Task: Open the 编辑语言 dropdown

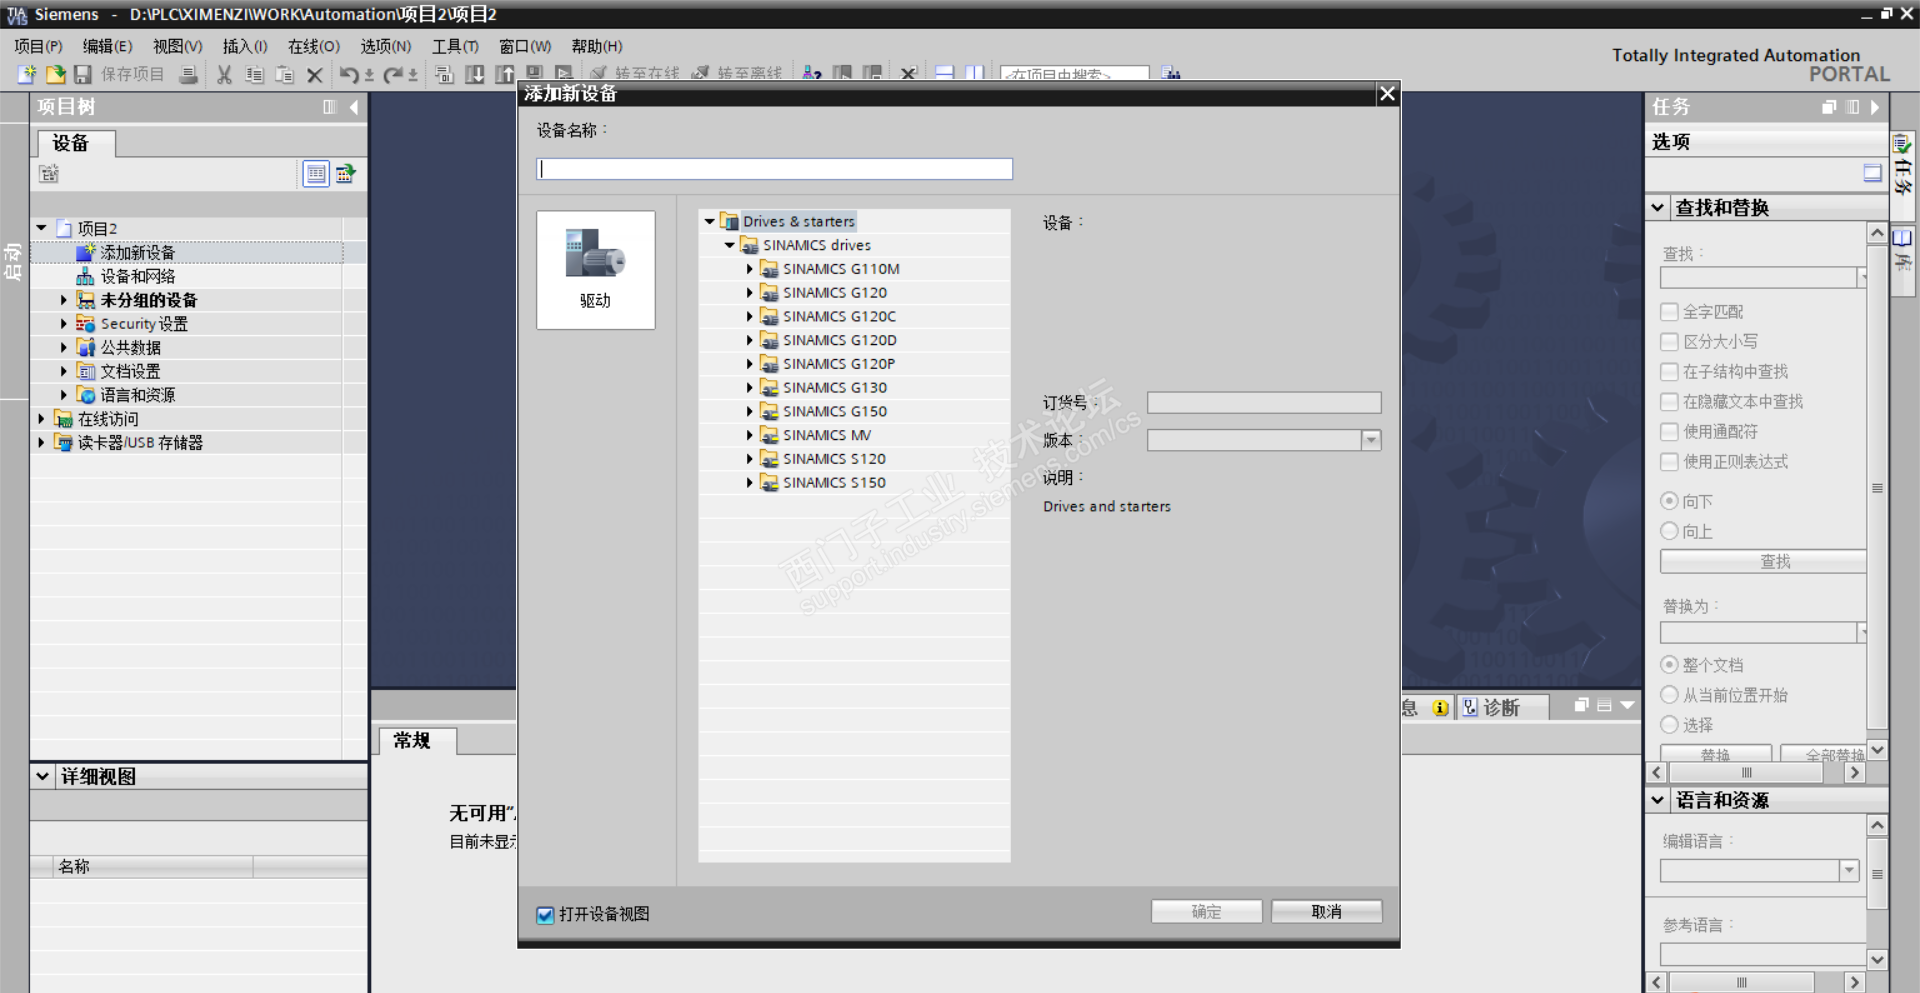Action: (x=1849, y=871)
